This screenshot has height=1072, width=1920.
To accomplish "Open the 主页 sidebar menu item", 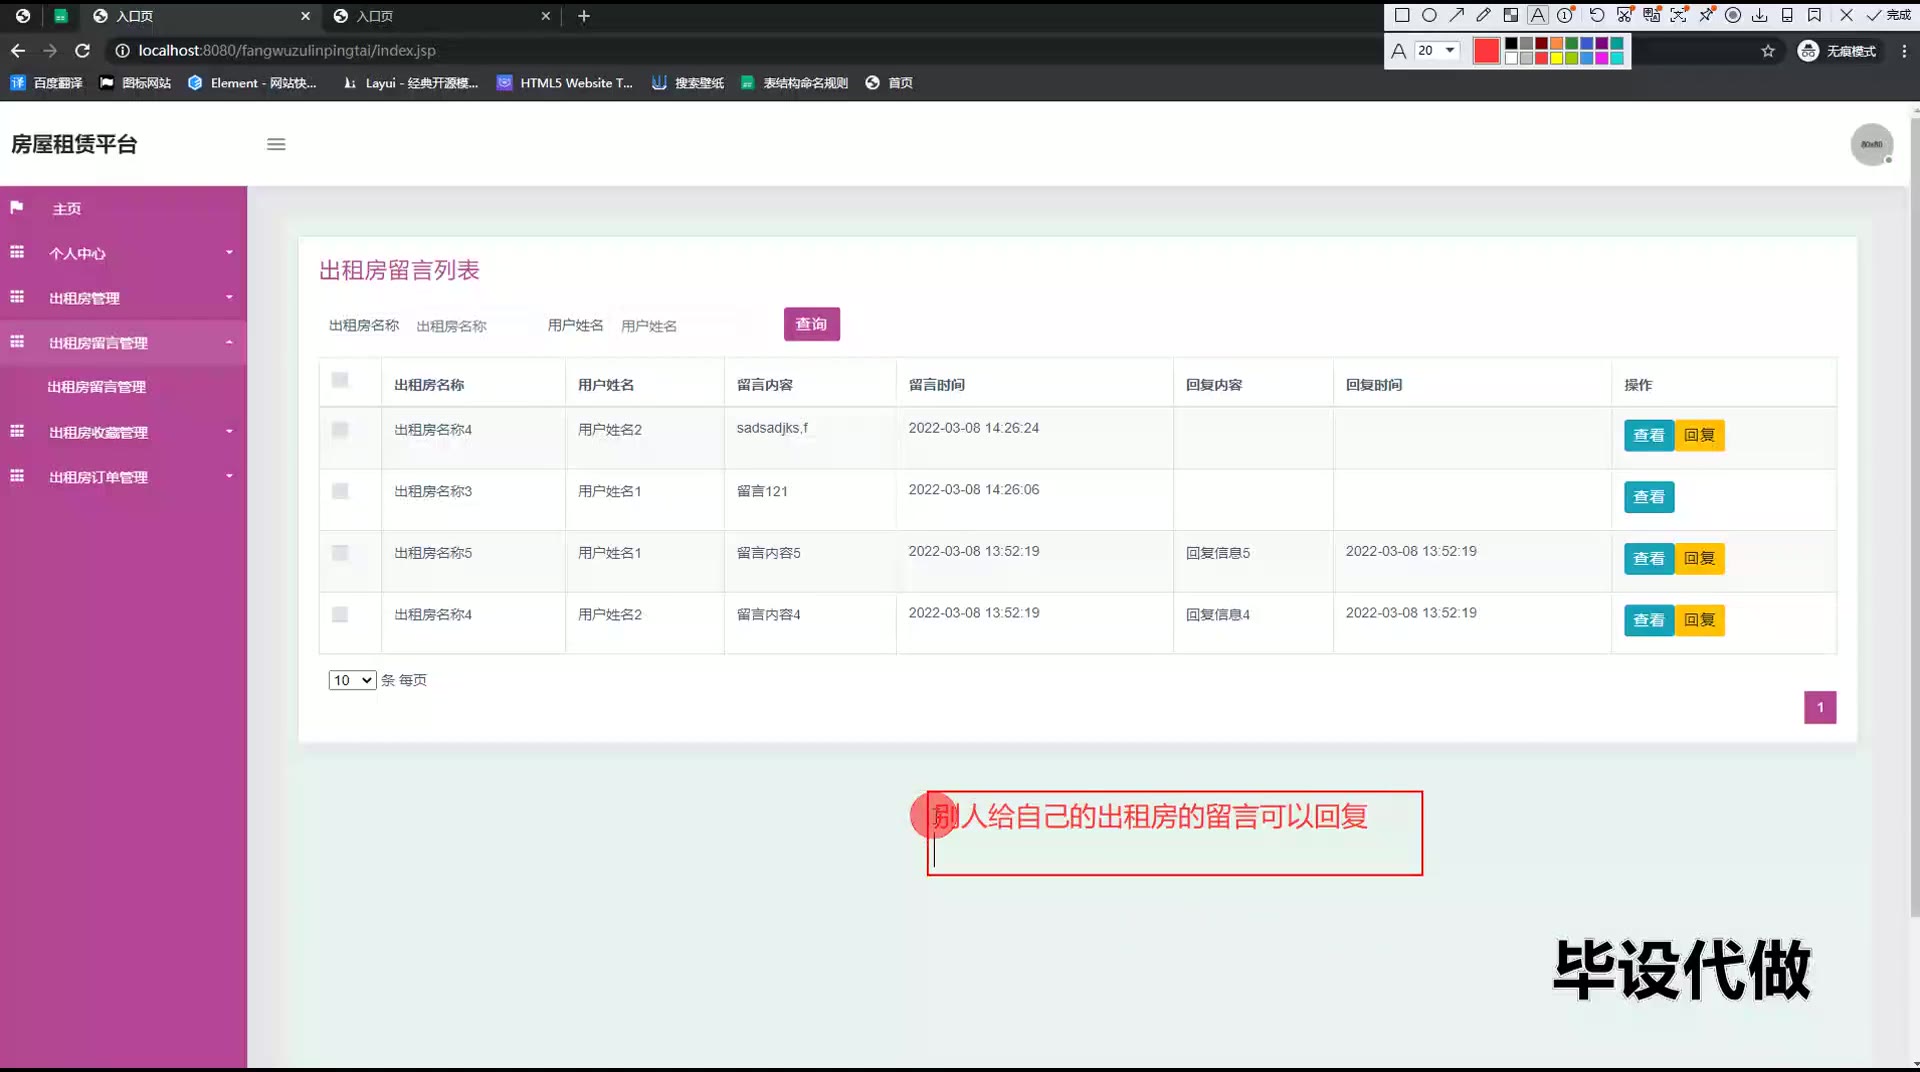I will 67,209.
